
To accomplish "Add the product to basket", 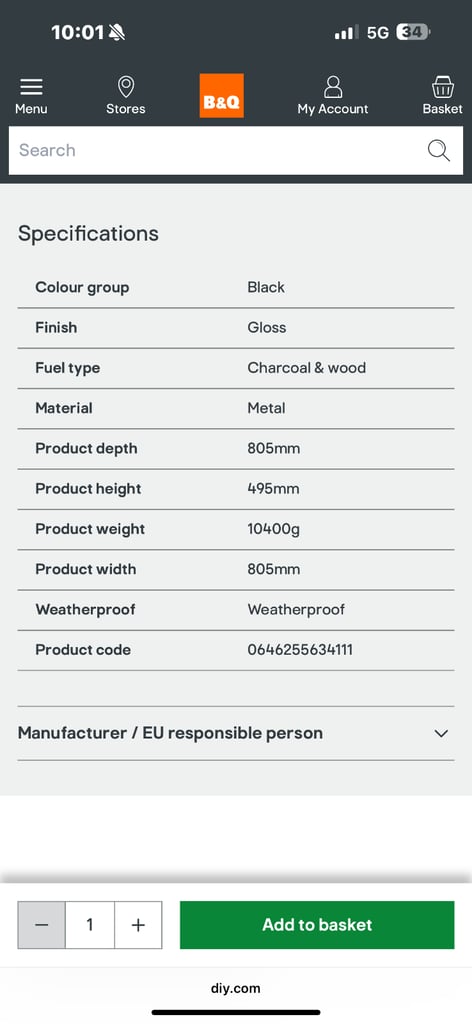I will [317, 925].
